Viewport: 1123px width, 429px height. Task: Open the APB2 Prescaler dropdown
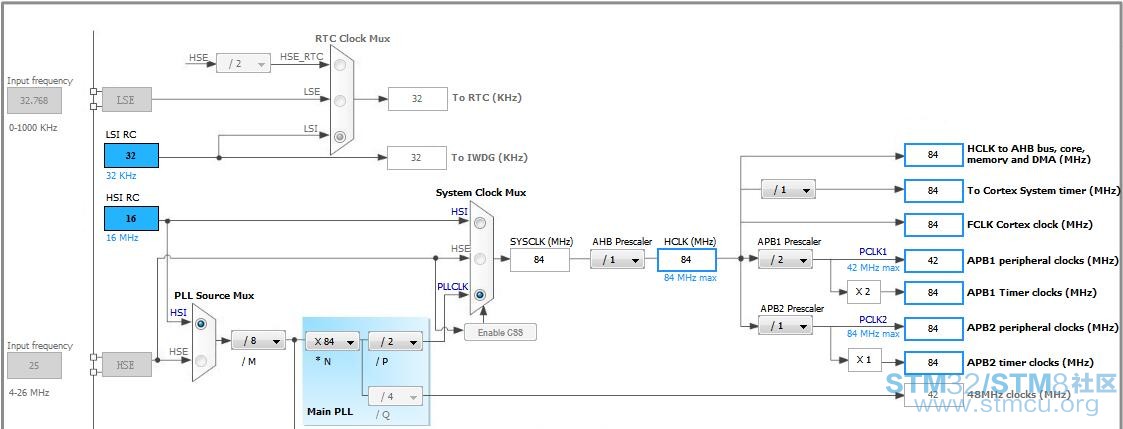(x=785, y=326)
